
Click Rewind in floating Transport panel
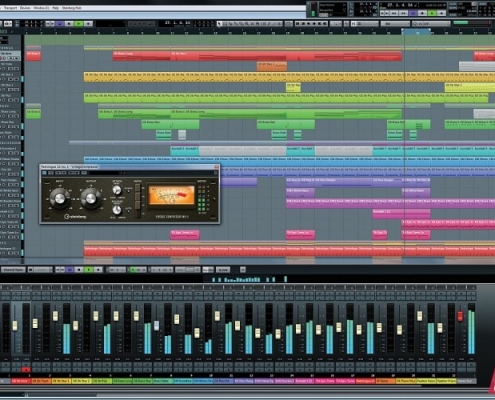(x=394, y=13)
